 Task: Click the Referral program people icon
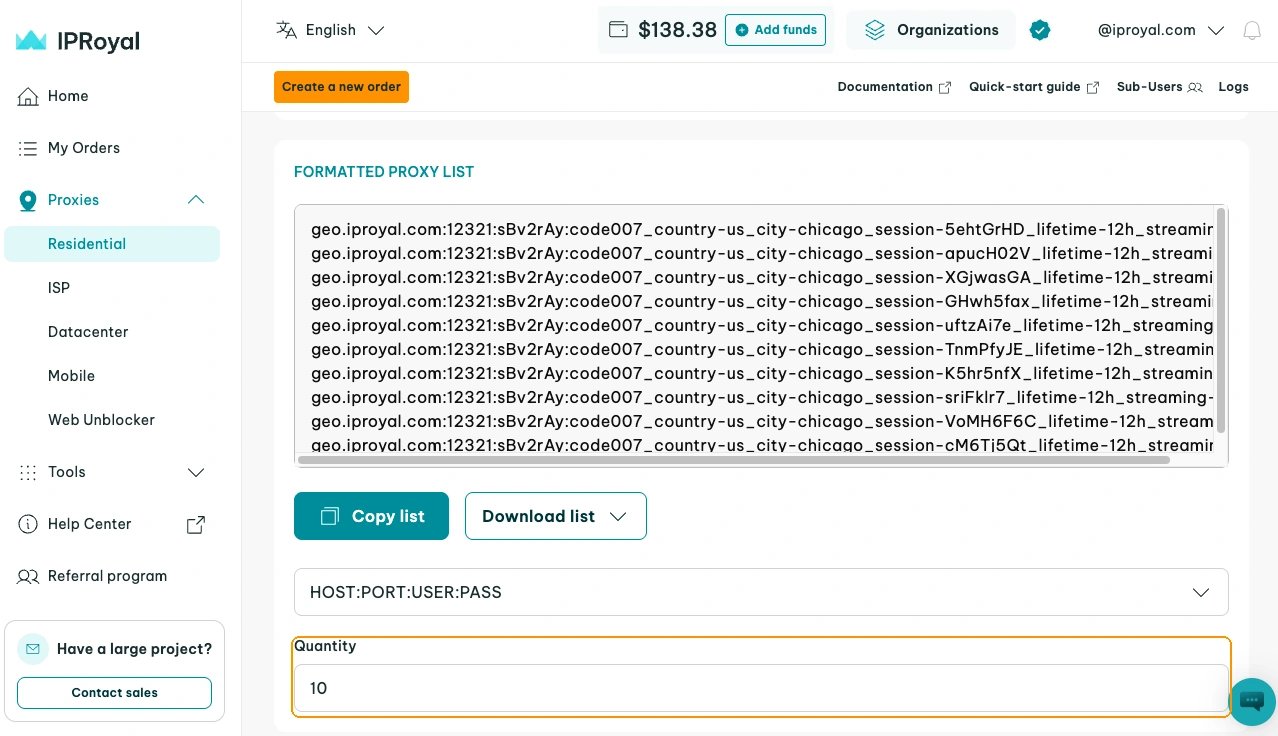coord(28,576)
